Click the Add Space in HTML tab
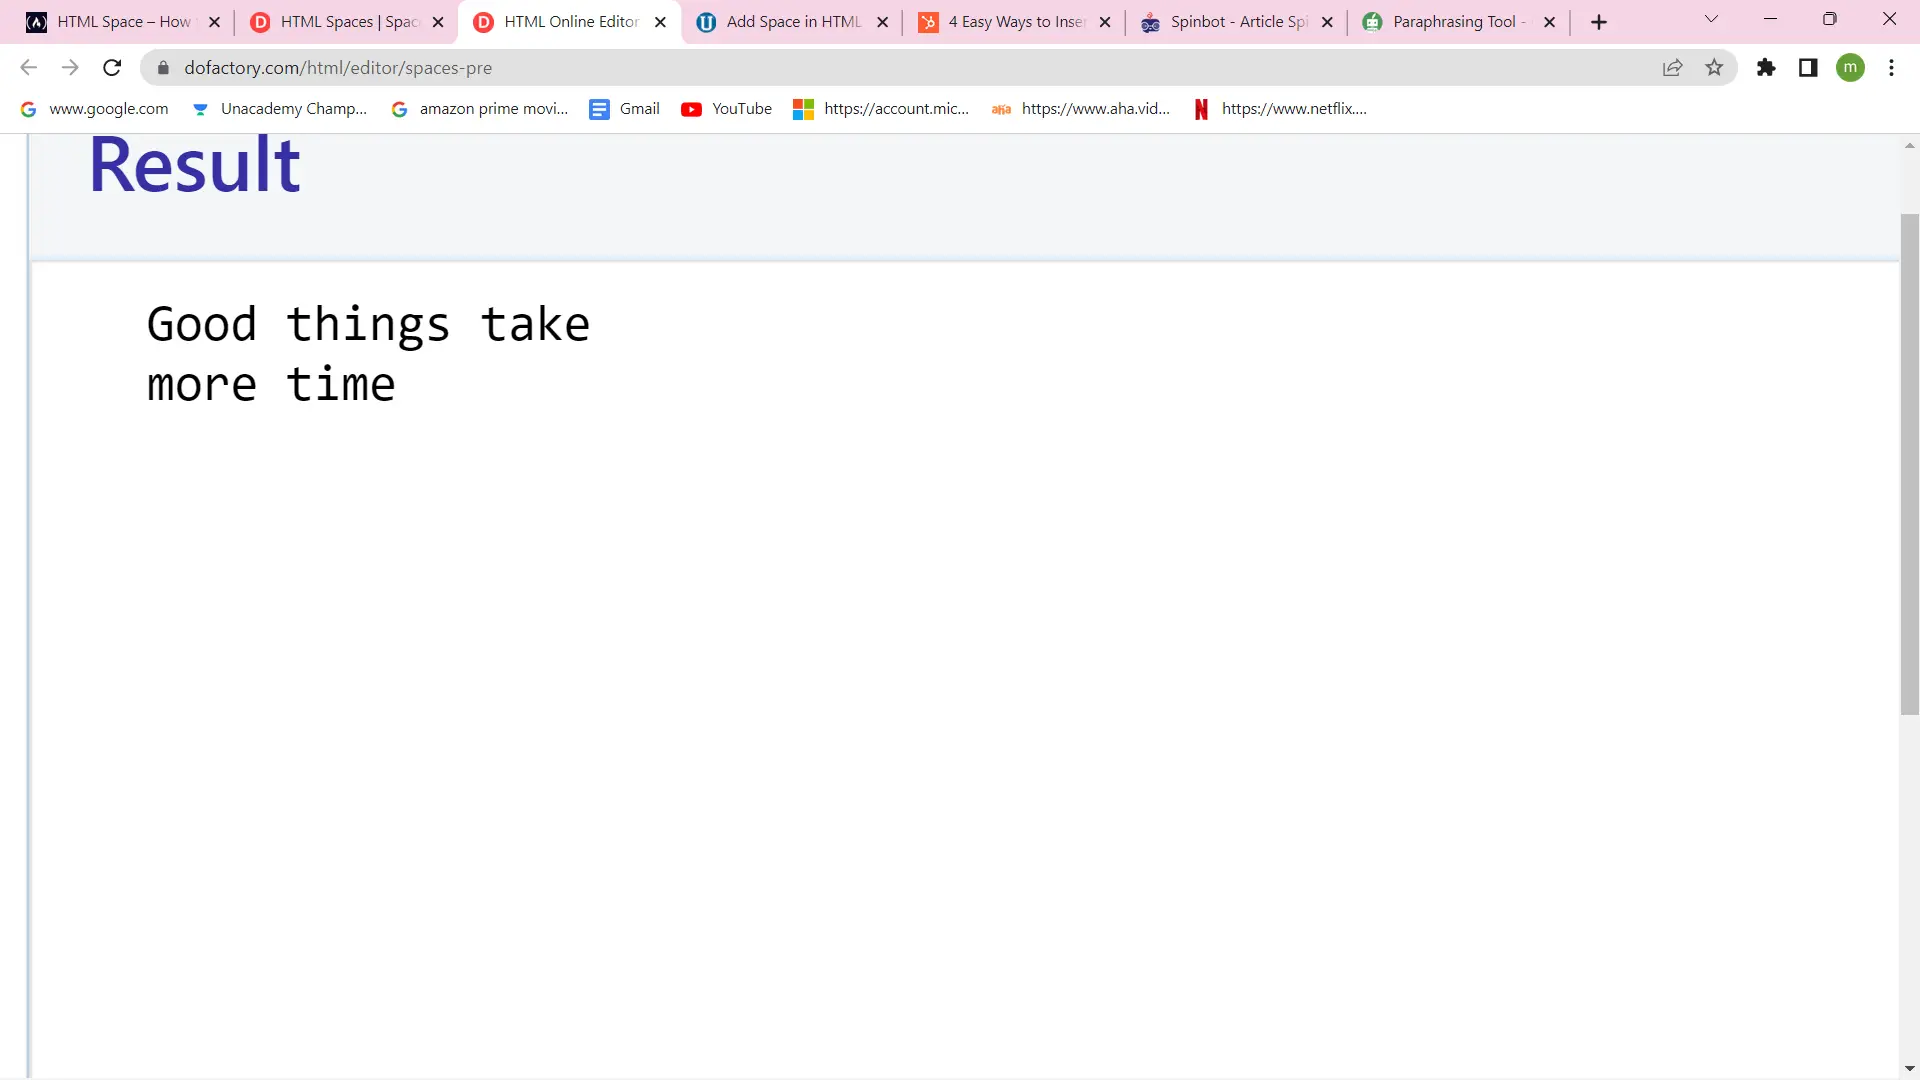 point(794,21)
